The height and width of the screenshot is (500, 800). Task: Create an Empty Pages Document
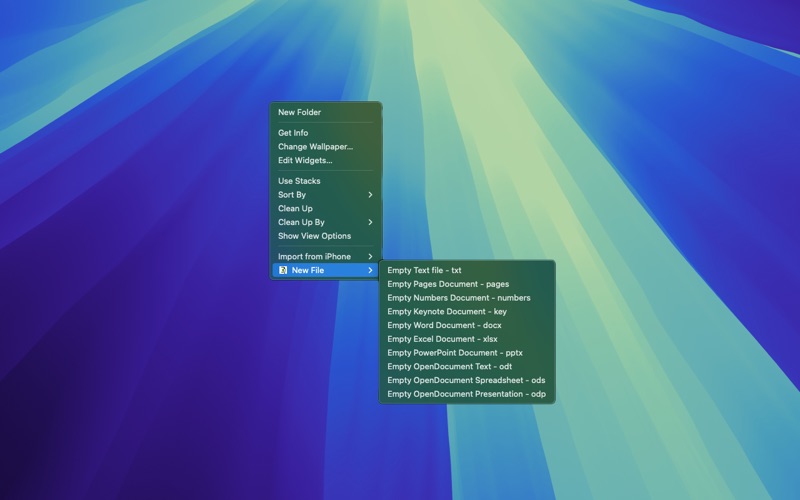tap(467, 284)
